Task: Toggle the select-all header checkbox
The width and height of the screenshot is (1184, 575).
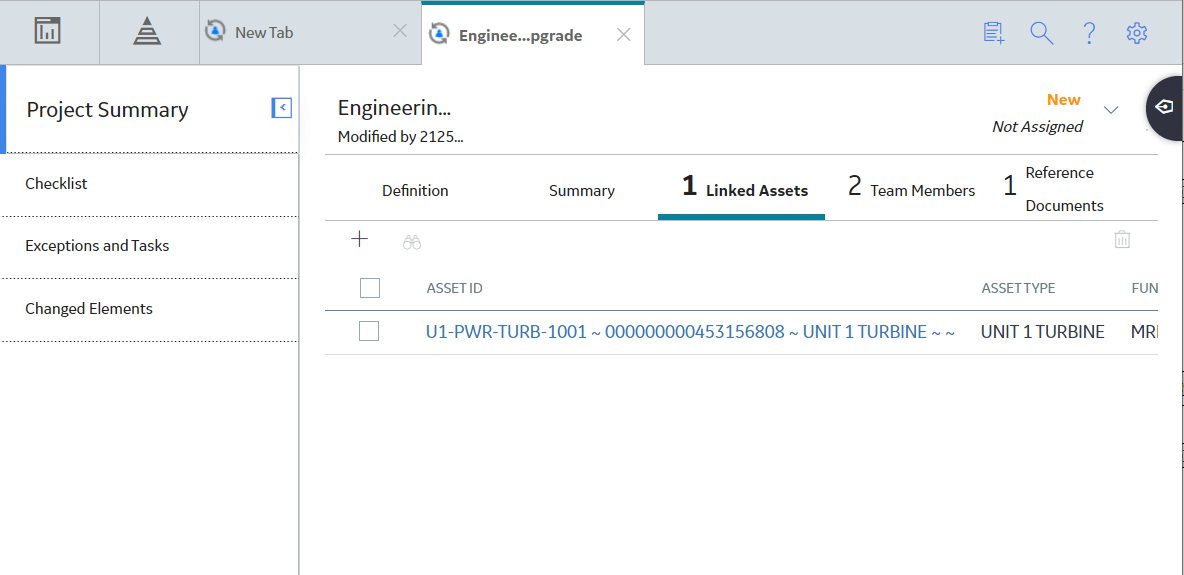Action: coord(370,288)
